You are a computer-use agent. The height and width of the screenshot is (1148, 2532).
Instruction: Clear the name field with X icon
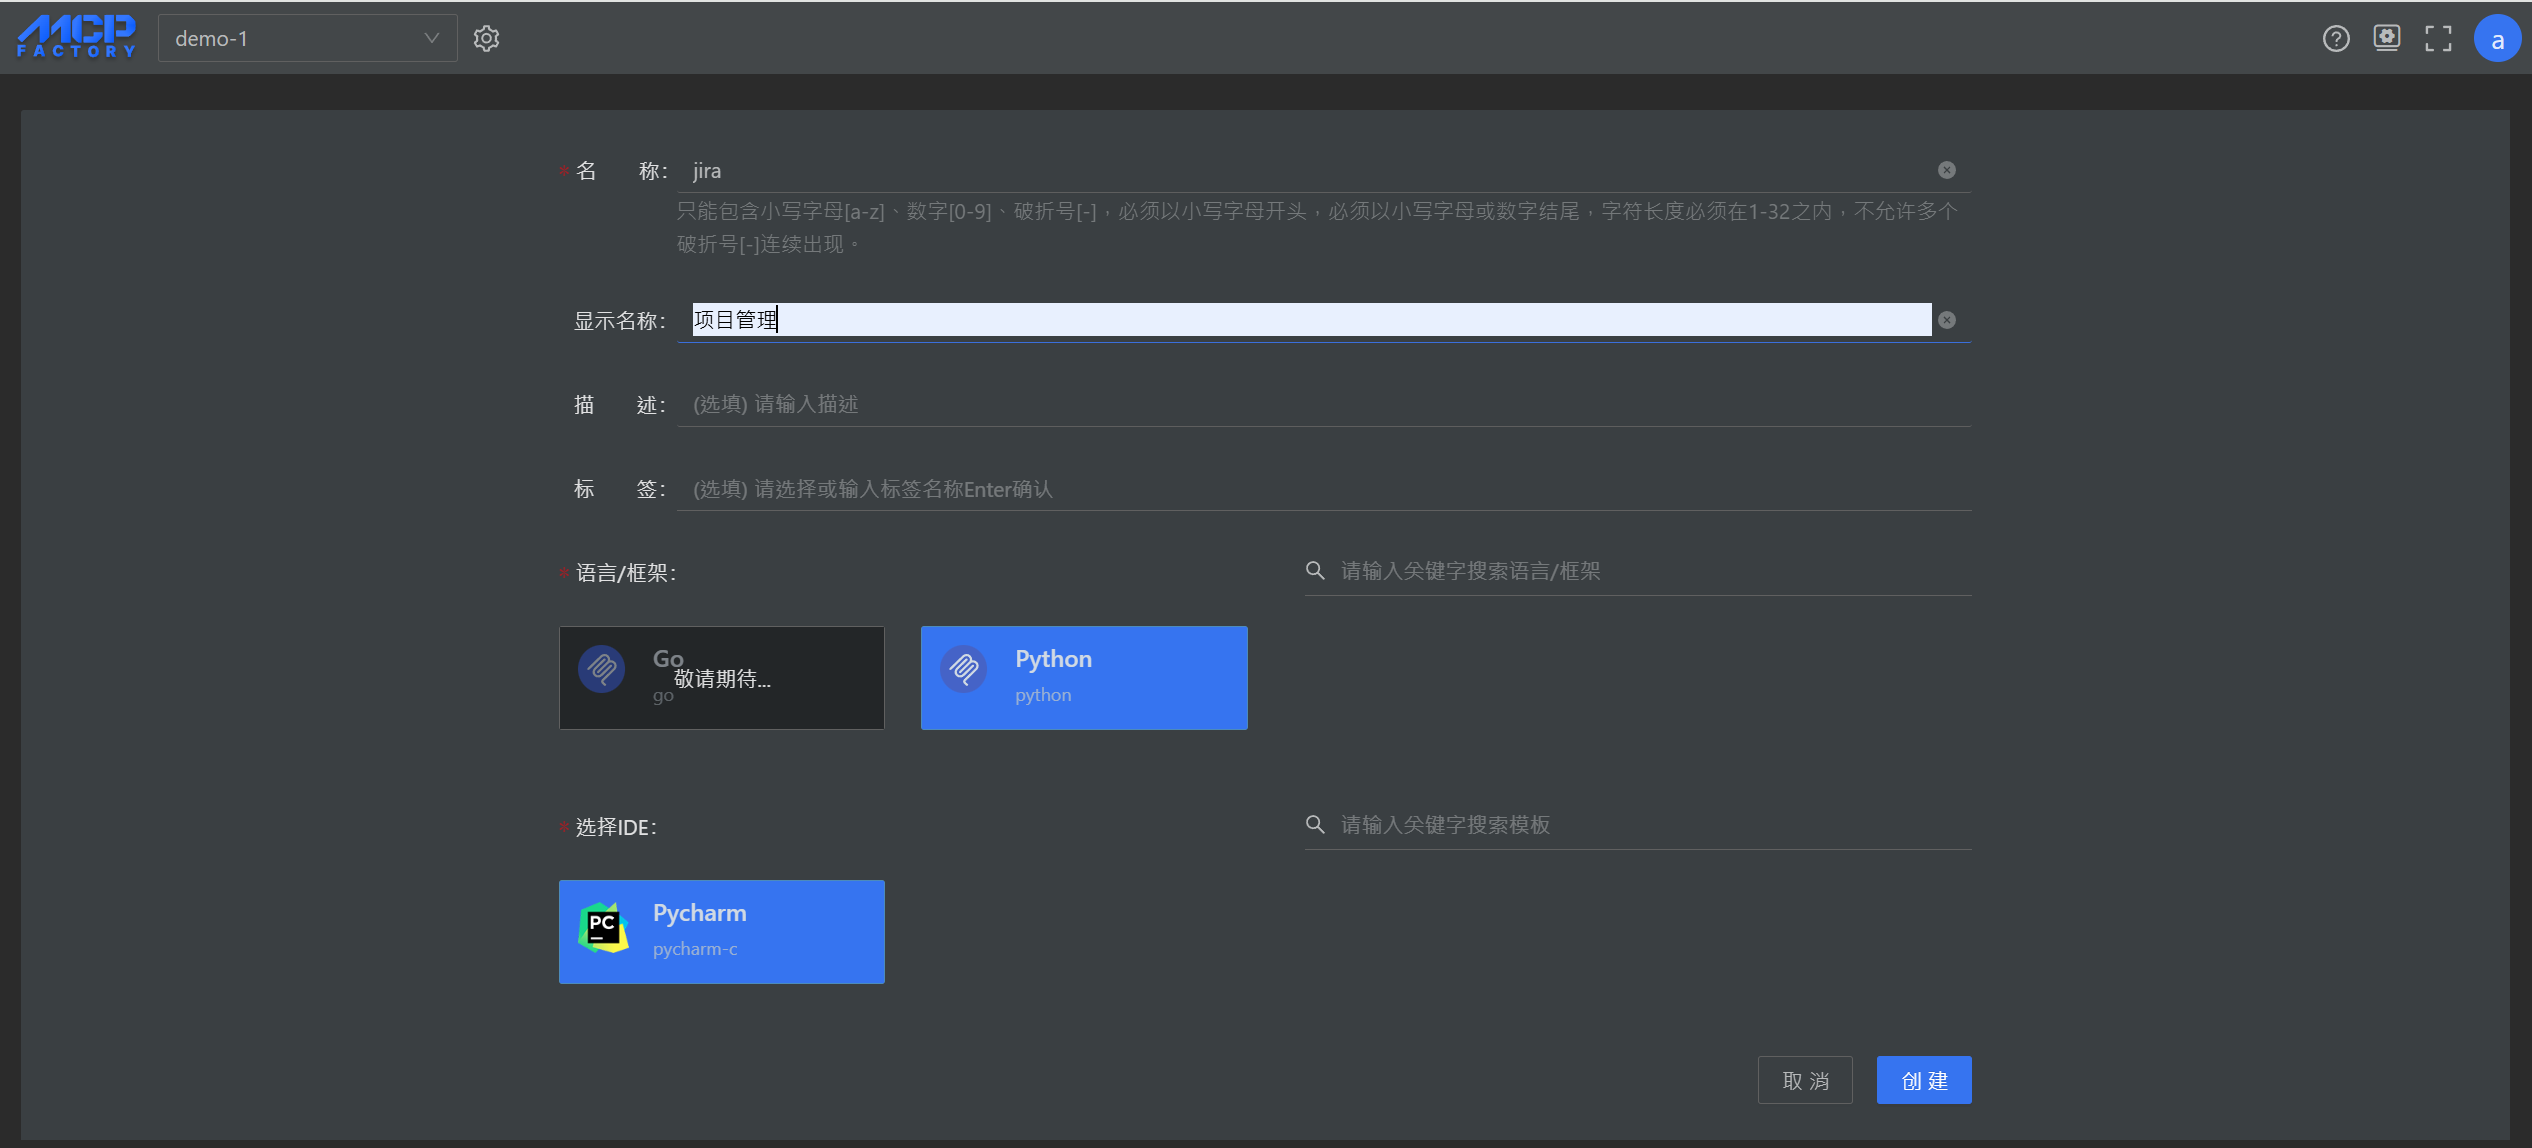[1946, 170]
